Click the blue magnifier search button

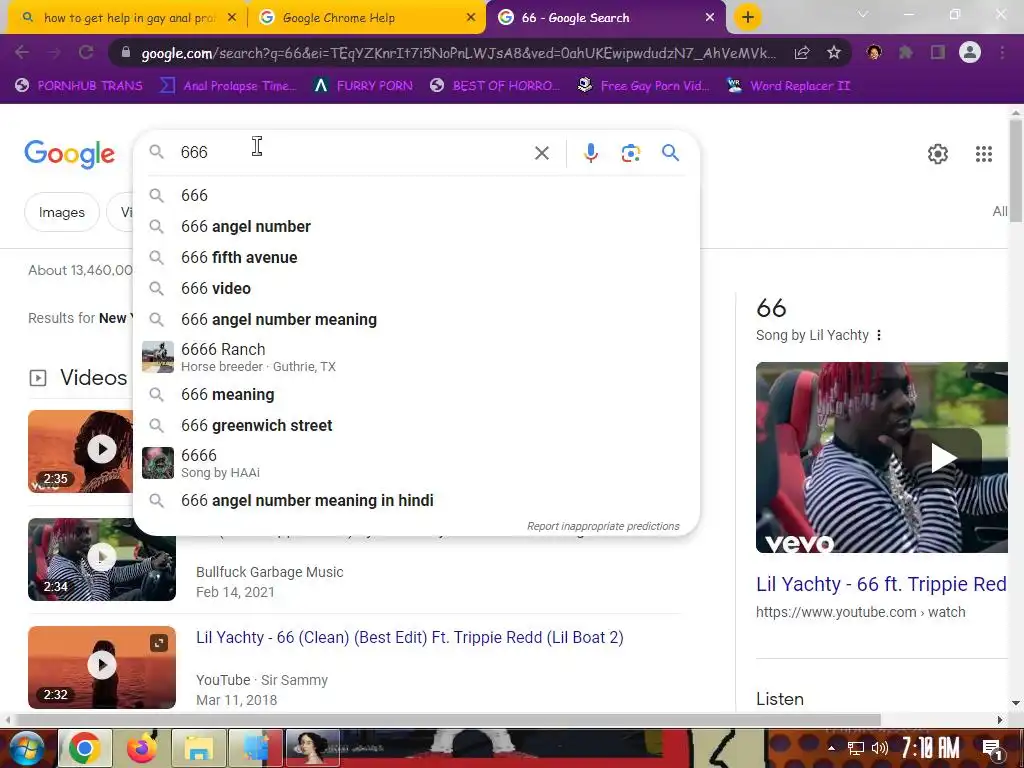[670, 153]
